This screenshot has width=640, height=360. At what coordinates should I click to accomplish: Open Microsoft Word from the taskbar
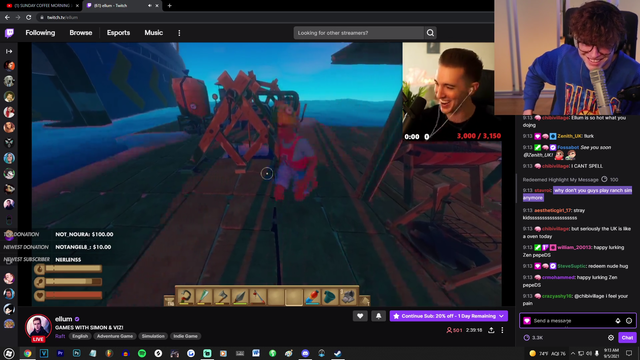[x=256, y=353]
